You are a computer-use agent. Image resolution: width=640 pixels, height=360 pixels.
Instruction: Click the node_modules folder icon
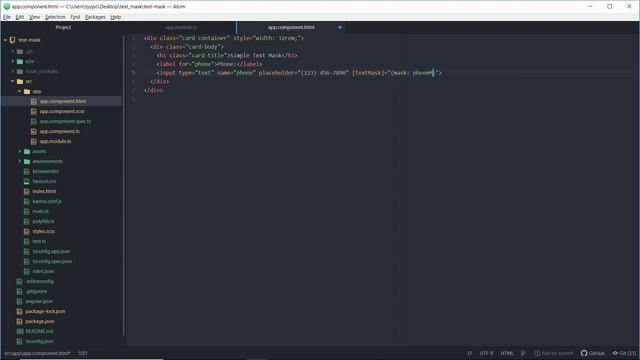[x=20, y=71]
